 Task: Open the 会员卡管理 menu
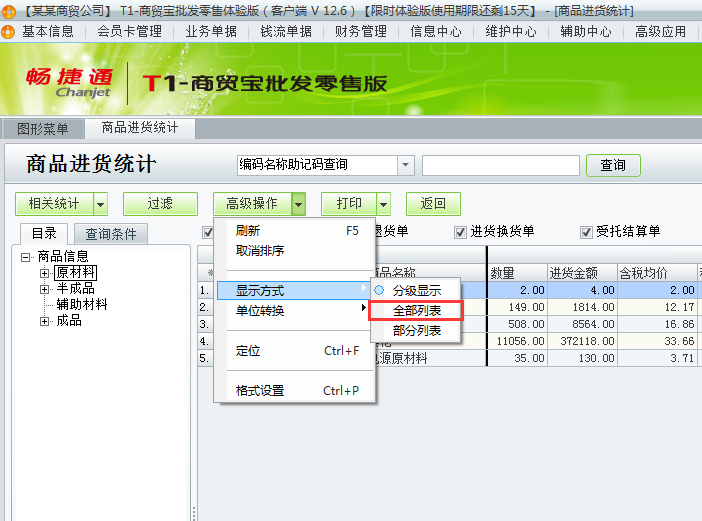pos(129,31)
